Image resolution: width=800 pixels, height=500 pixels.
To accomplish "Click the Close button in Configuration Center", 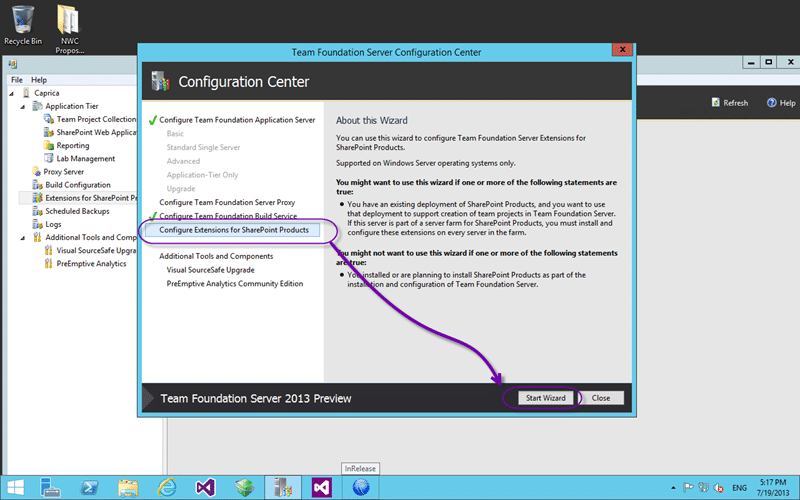I will point(601,398).
